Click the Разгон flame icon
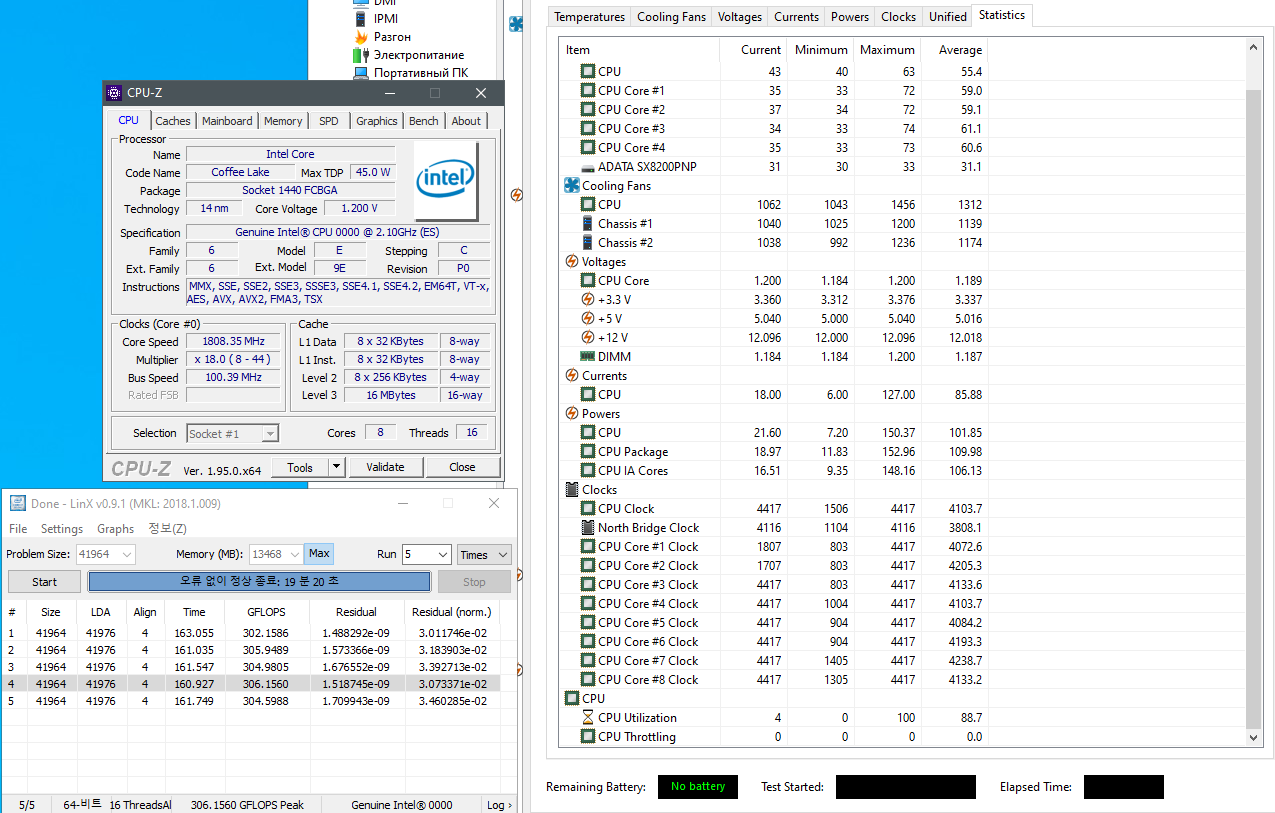Screen dimensions: 1275x813 (x=361, y=37)
